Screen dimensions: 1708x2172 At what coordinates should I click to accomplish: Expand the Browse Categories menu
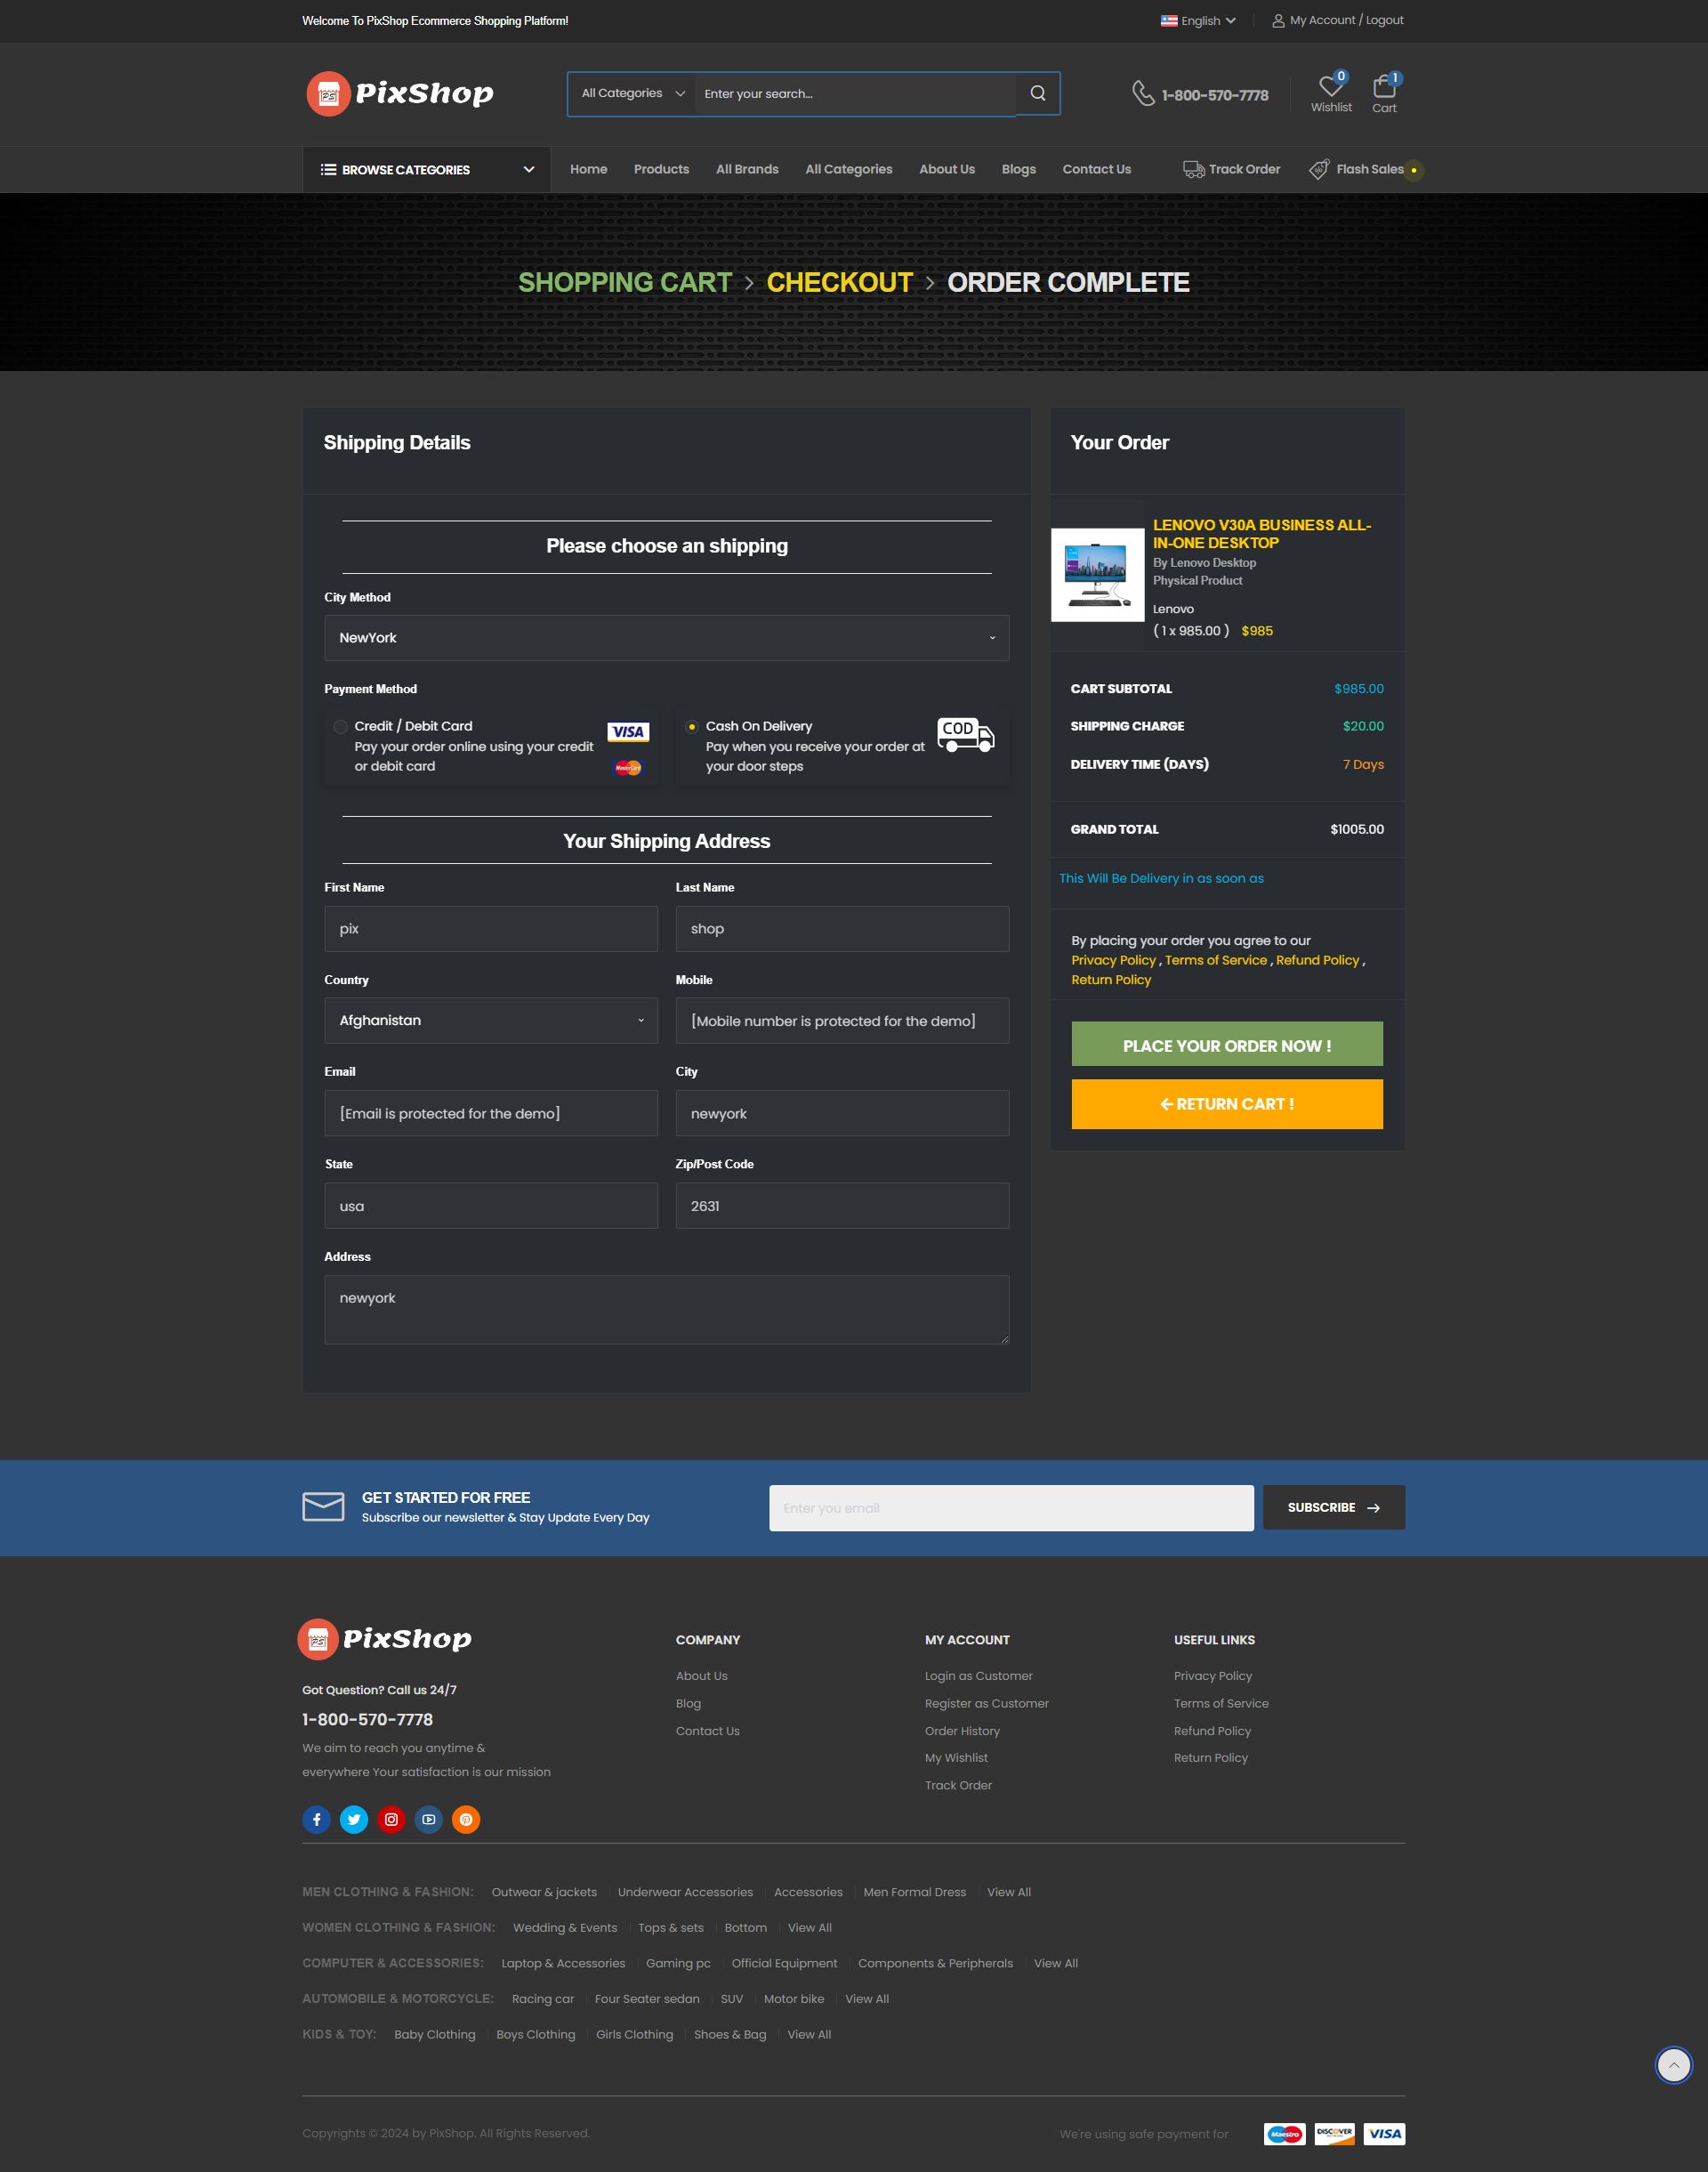pos(427,170)
